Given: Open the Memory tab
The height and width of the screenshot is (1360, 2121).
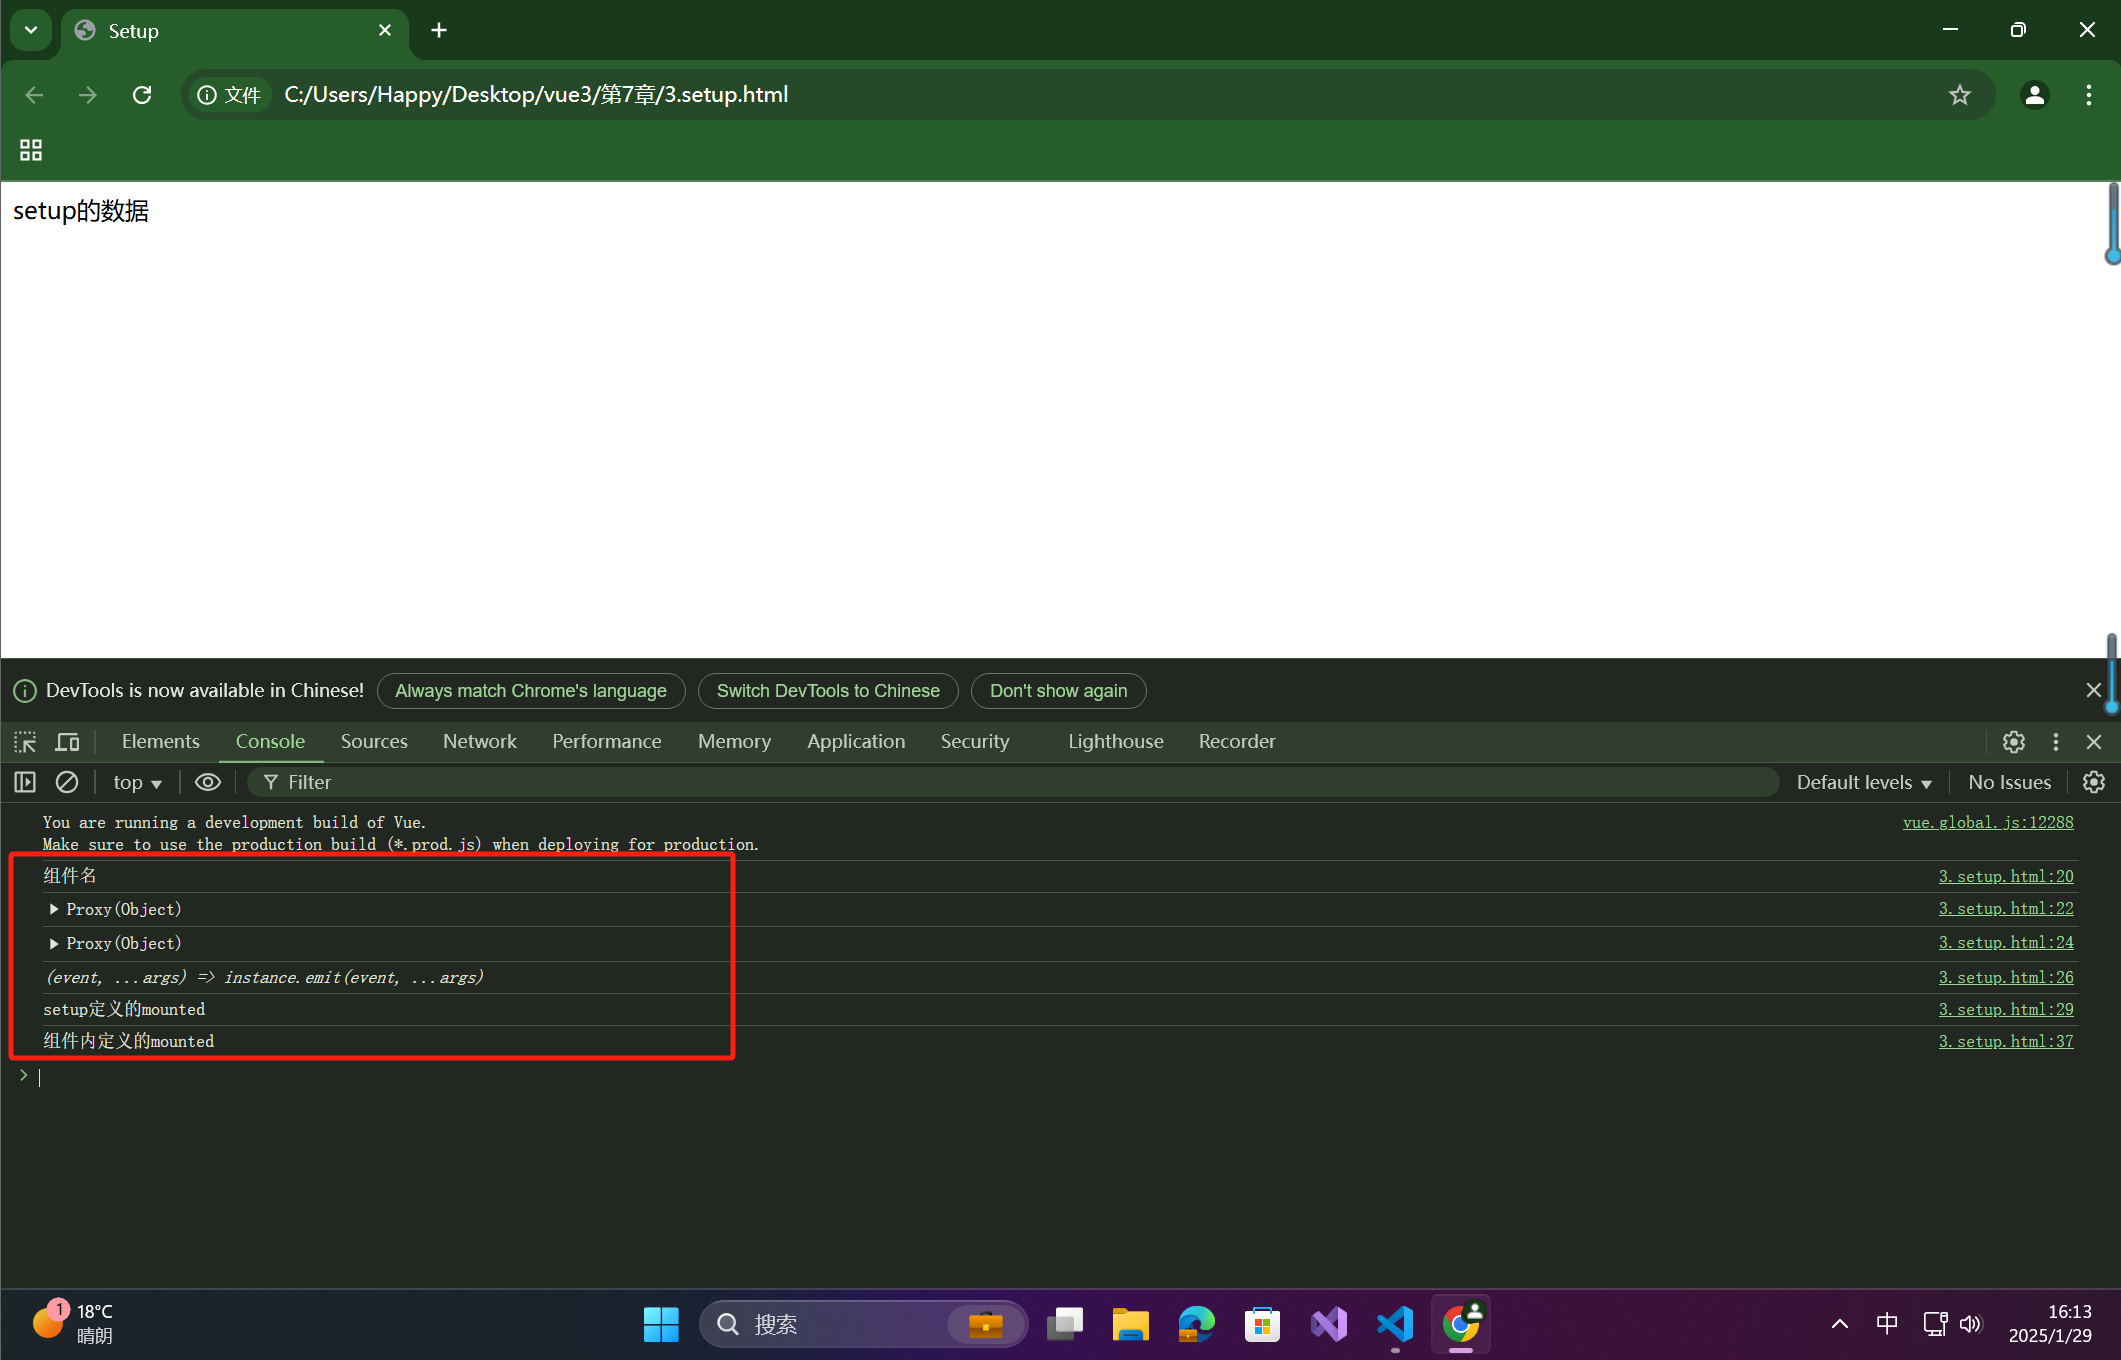Looking at the screenshot, I should (735, 742).
